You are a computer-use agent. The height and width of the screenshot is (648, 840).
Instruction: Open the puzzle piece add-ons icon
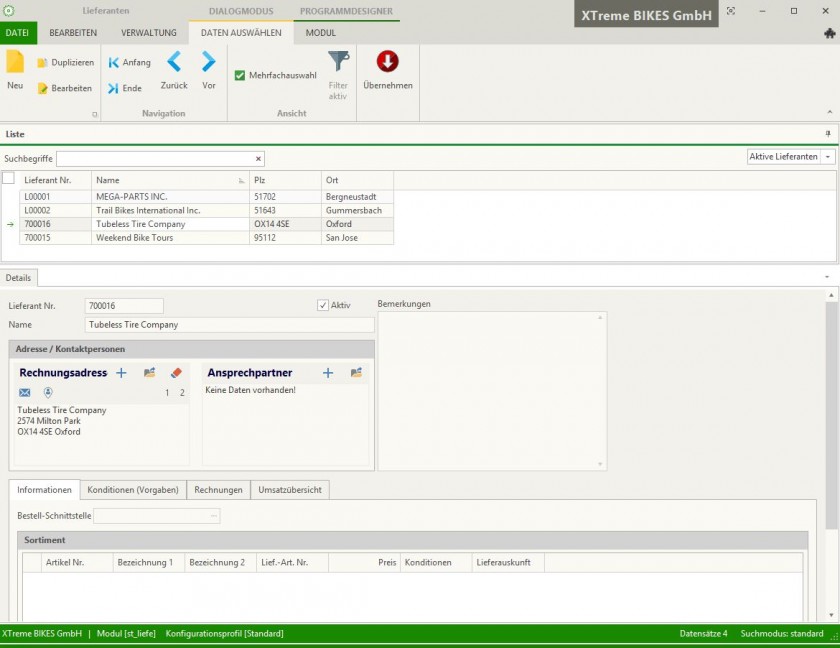tap(829, 33)
